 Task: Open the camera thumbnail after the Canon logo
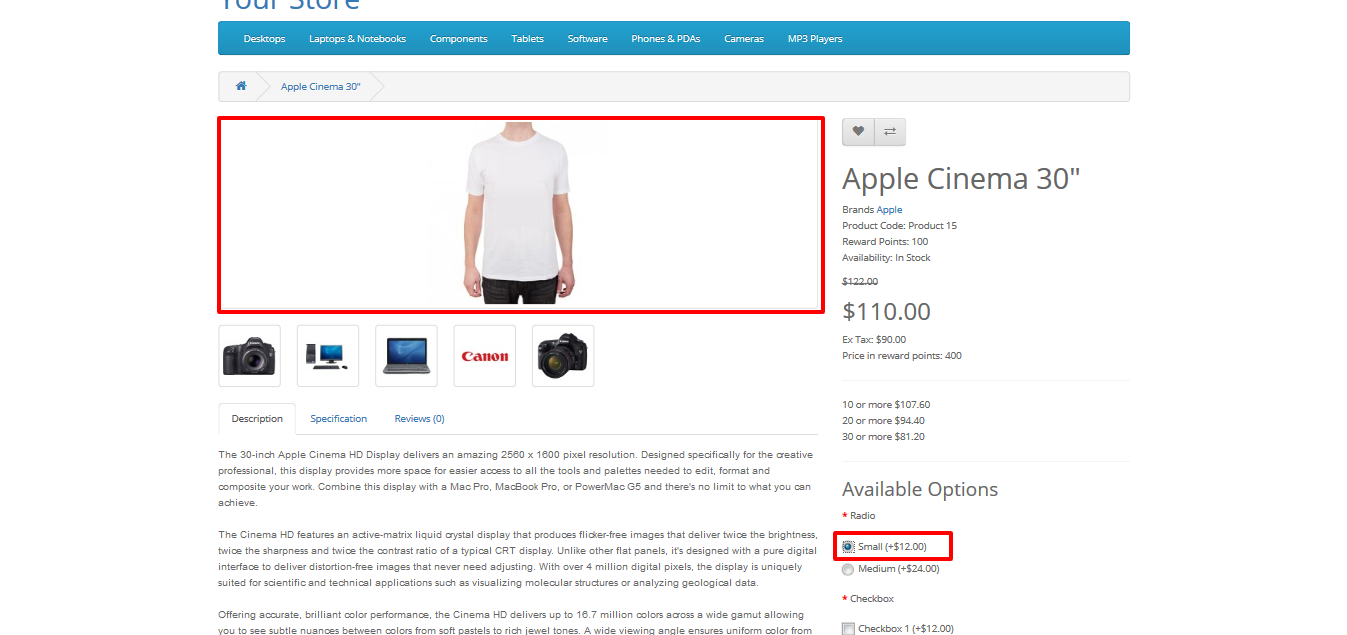563,356
